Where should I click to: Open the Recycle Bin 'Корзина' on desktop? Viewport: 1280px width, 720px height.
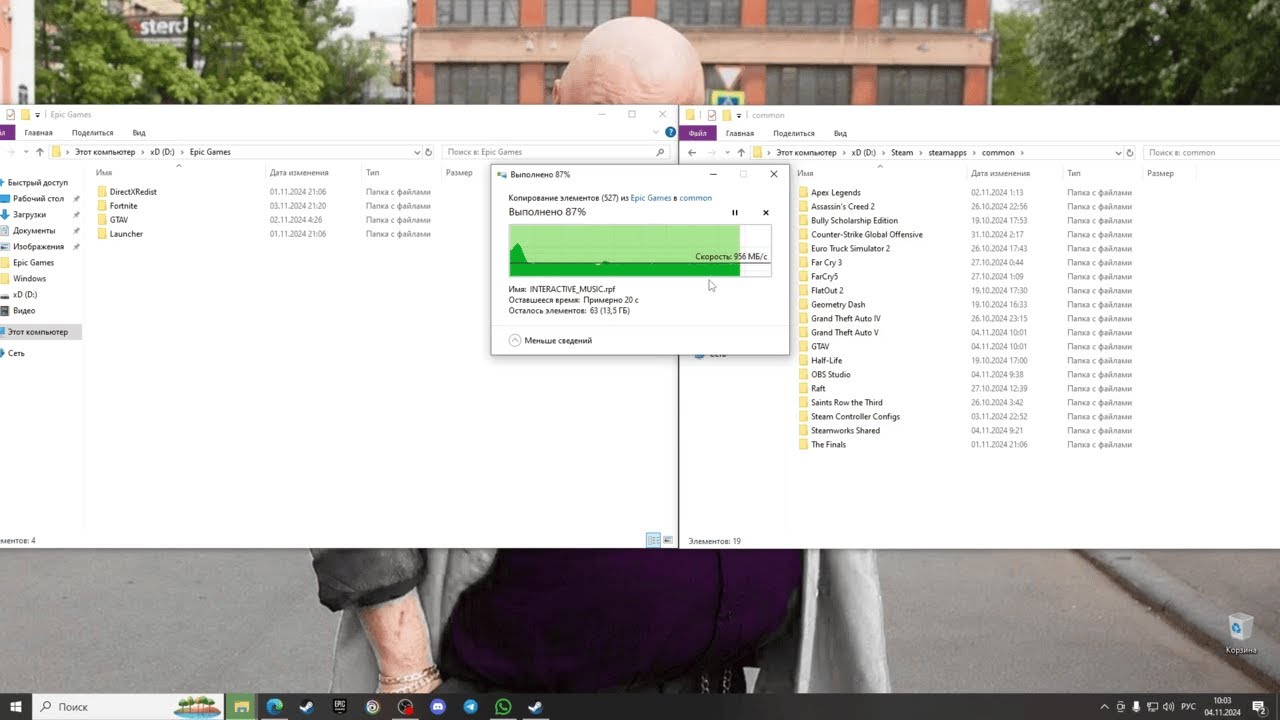click(x=1240, y=634)
